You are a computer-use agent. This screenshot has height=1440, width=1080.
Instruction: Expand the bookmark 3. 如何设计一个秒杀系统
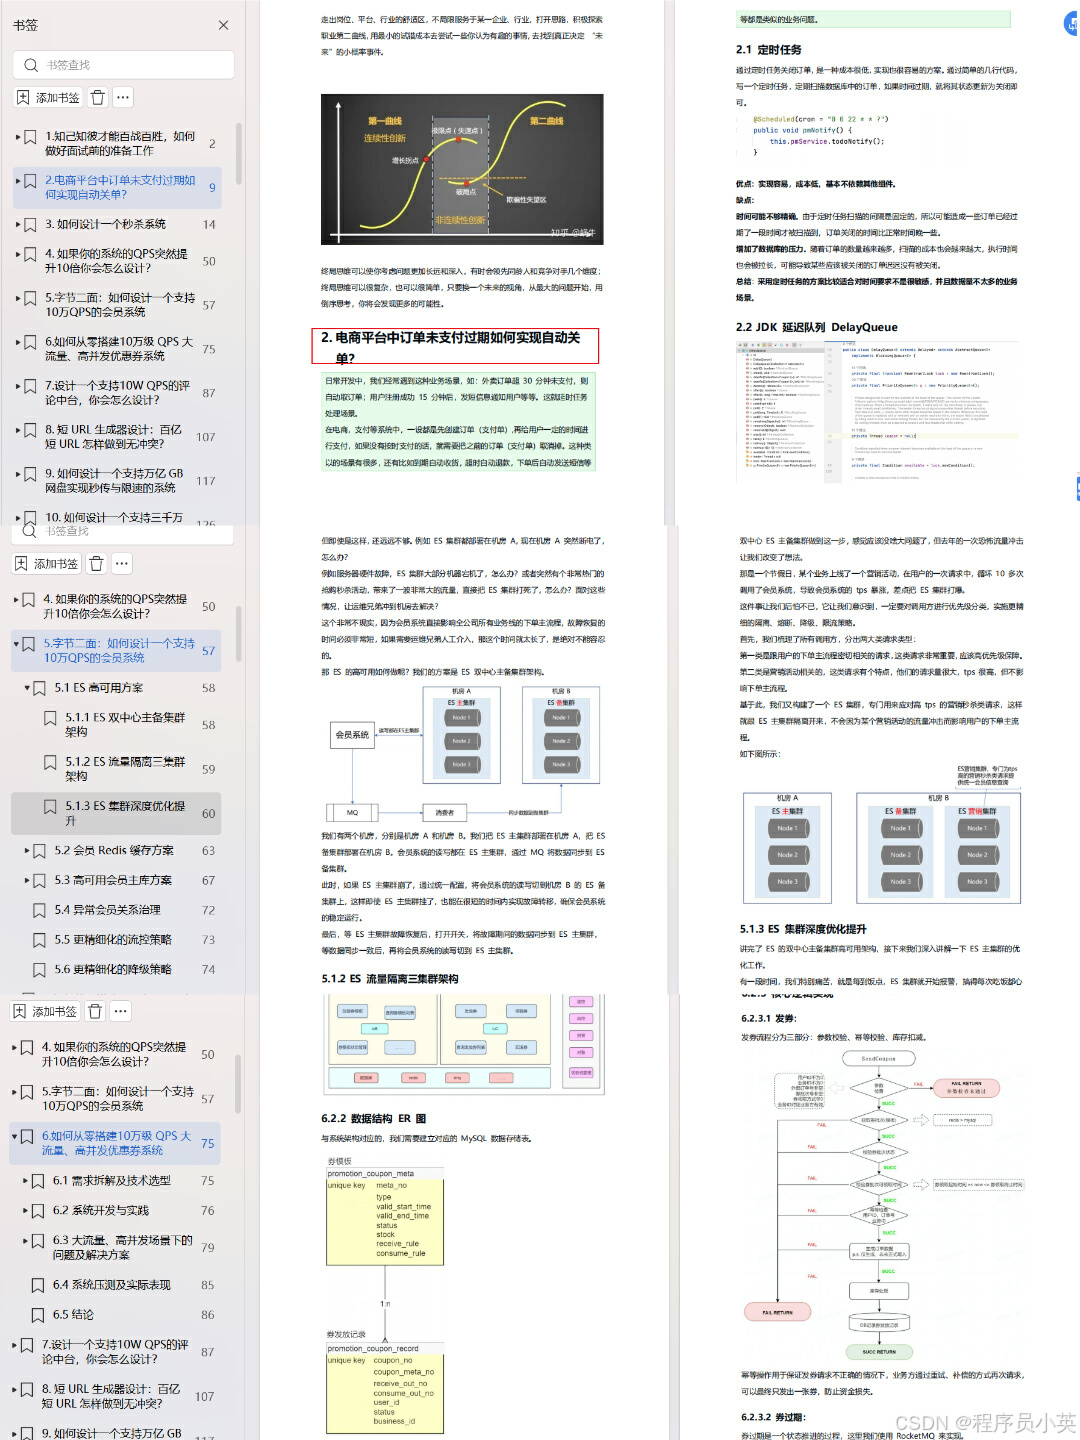(18, 225)
